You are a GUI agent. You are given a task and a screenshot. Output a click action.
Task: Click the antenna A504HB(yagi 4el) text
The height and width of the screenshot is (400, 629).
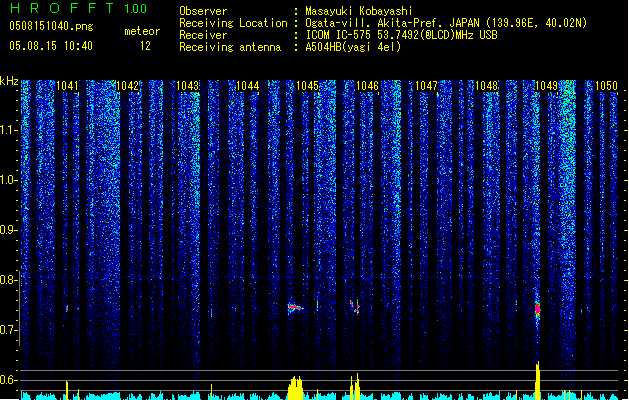pyautogui.click(x=353, y=47)
